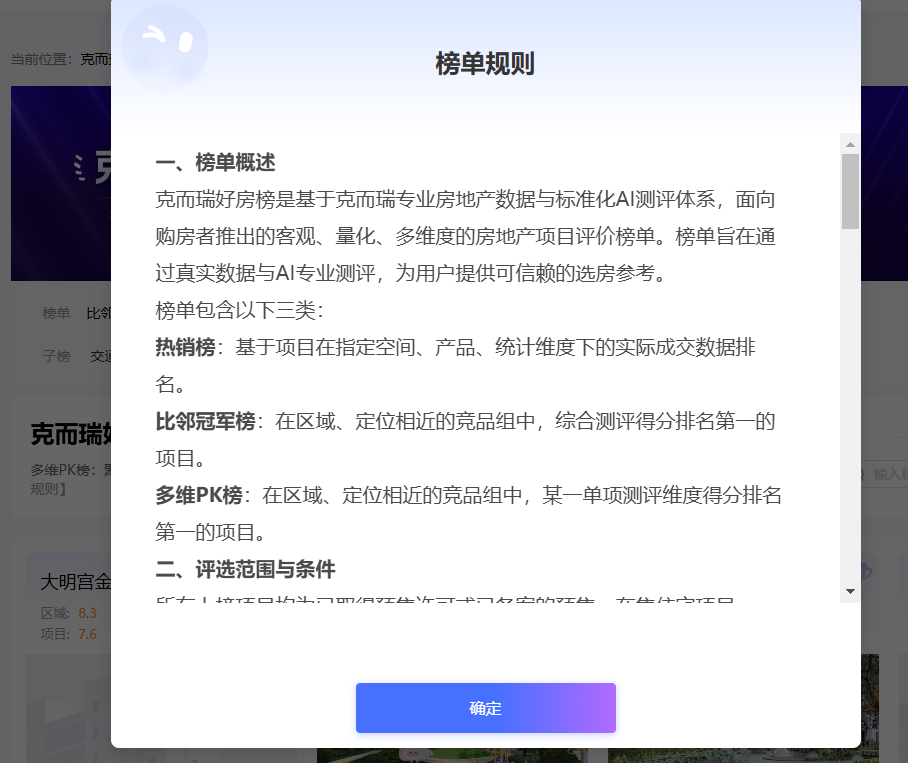Click the 一、榜单概述 heading
Viewport: 908px width, 763px height.
[215, 163]
